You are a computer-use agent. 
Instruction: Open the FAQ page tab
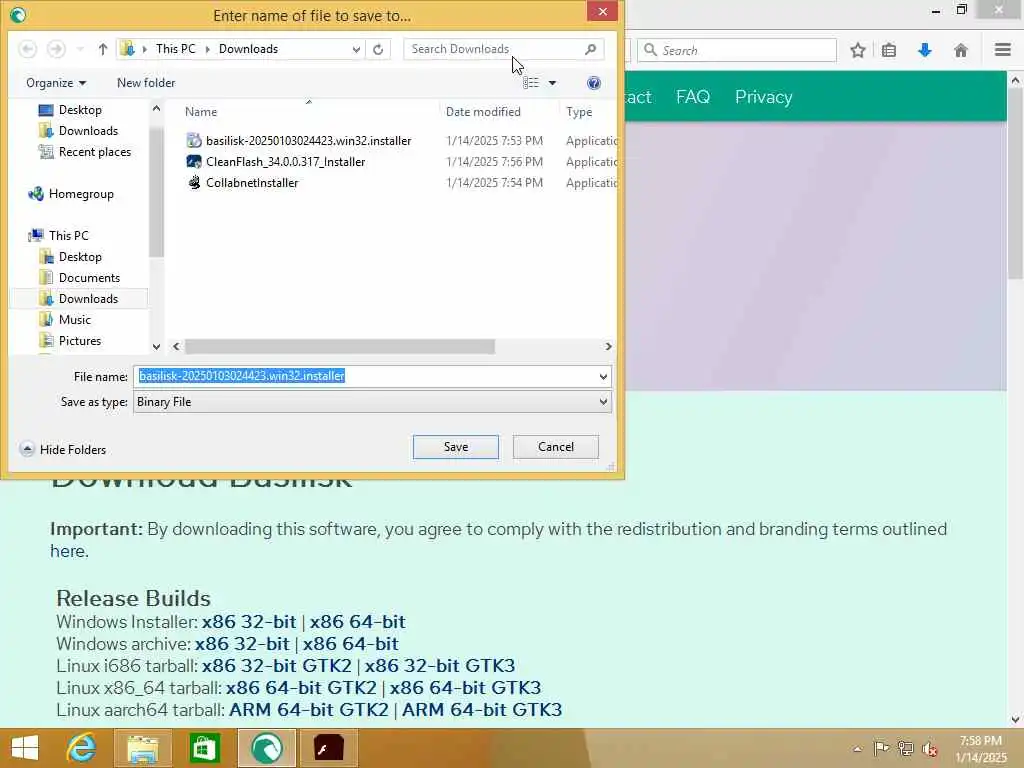click(x=693, y=97)
